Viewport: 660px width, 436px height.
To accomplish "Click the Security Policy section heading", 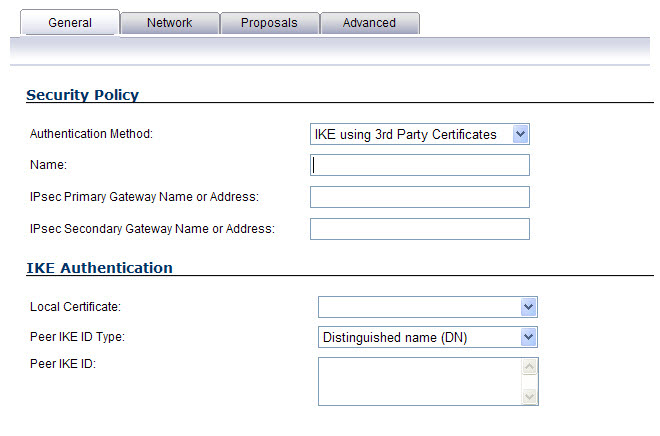I will pos(82,95).
